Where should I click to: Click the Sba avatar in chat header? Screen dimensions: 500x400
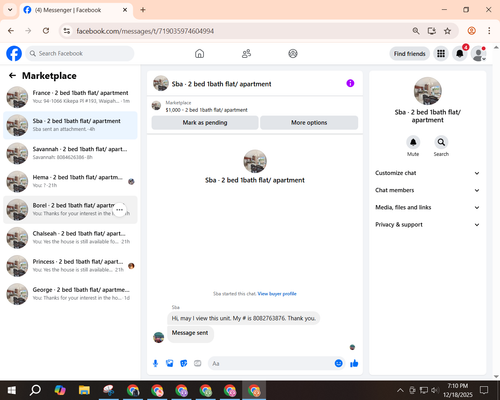click(x=161, y=83)
